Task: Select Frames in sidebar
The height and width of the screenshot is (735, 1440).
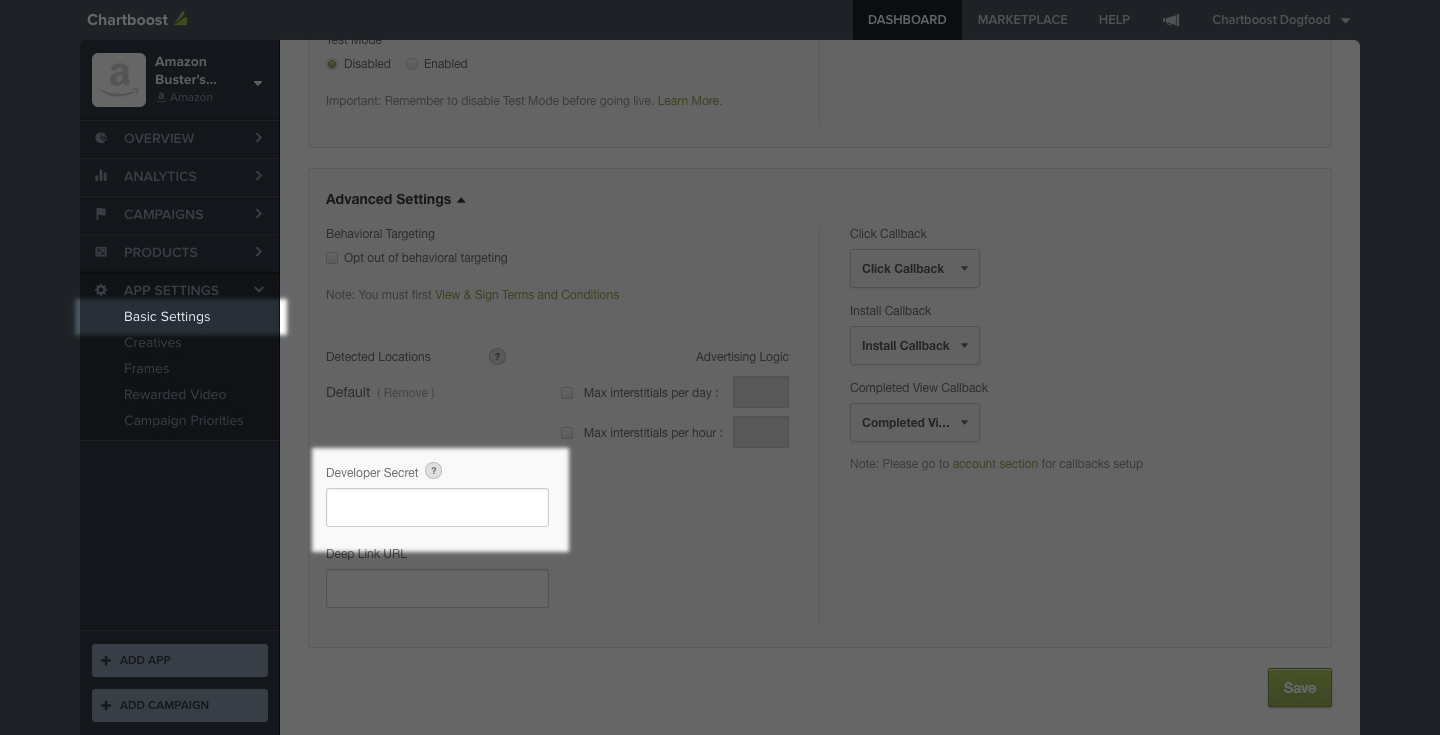Action: 147,368
